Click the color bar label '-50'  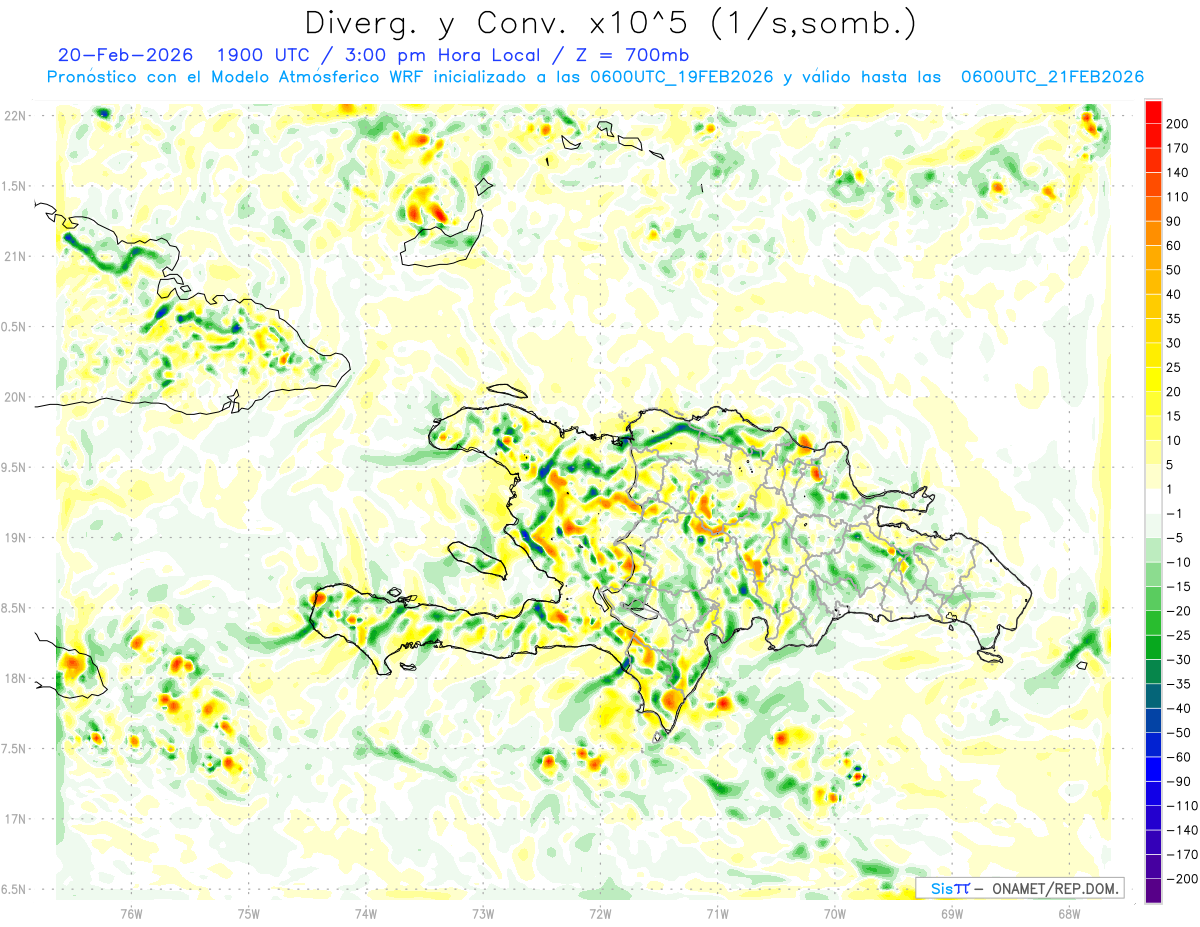(1179, 733)
